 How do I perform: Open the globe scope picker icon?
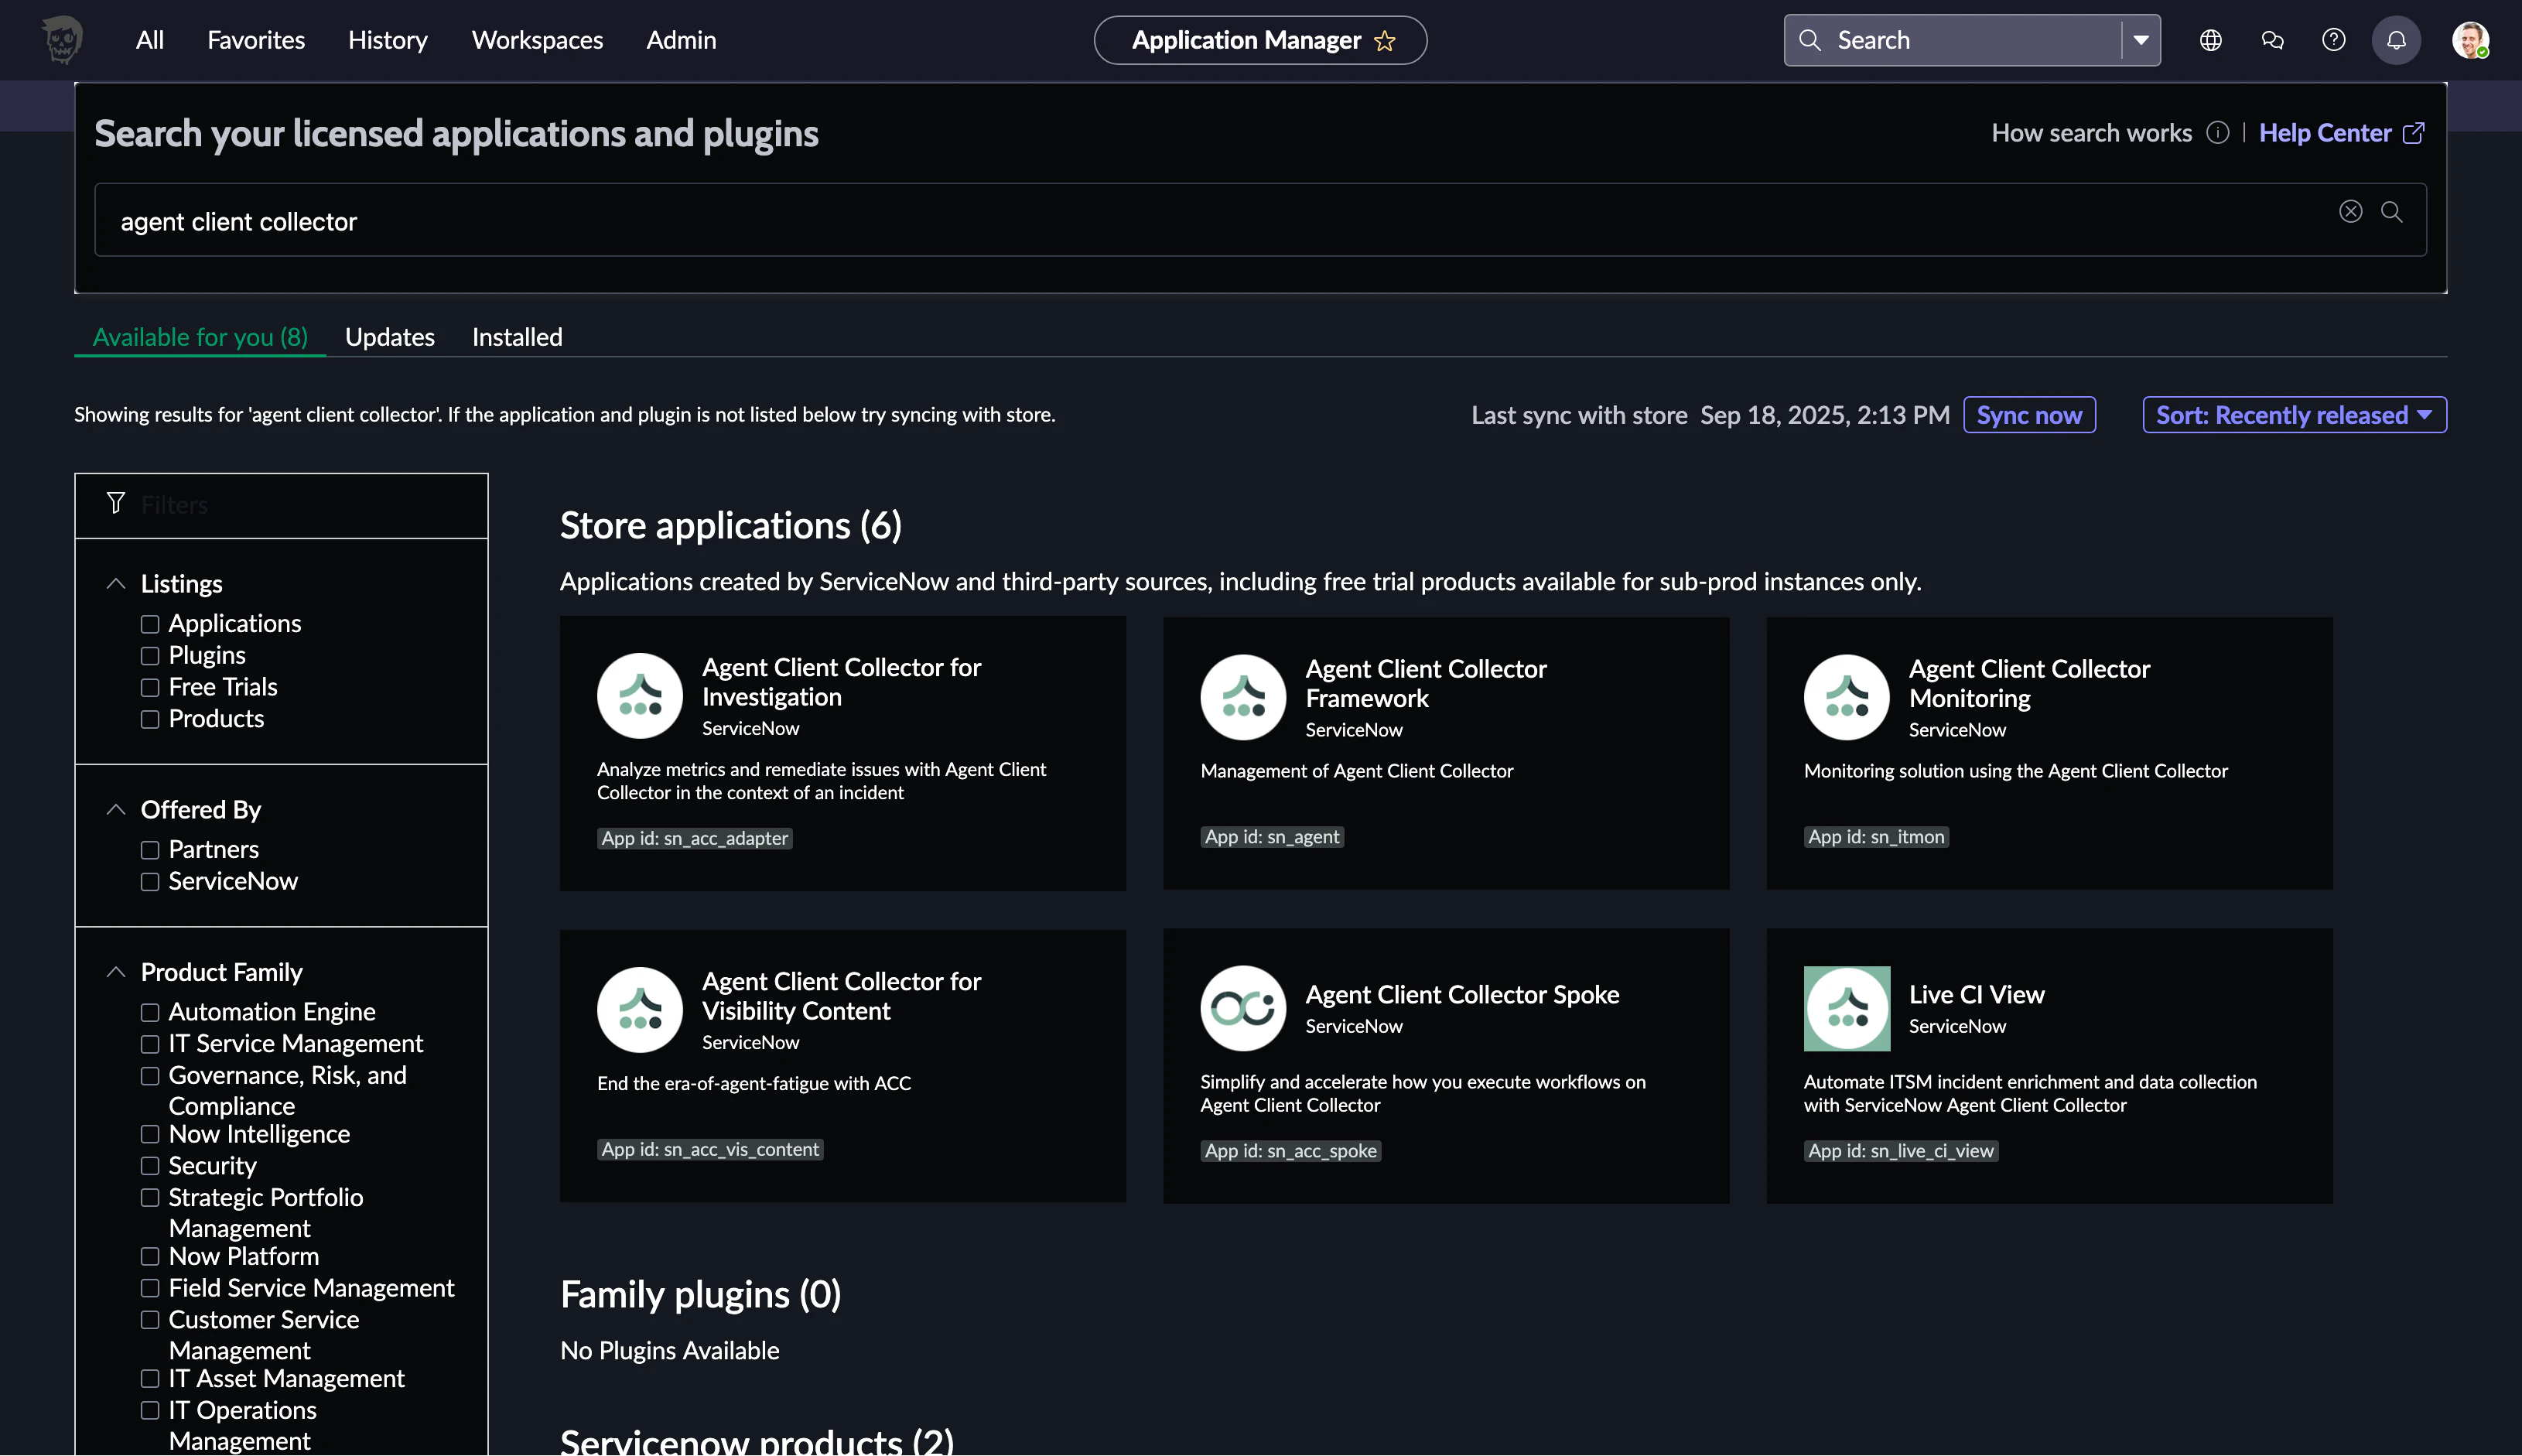[2211, 40]
